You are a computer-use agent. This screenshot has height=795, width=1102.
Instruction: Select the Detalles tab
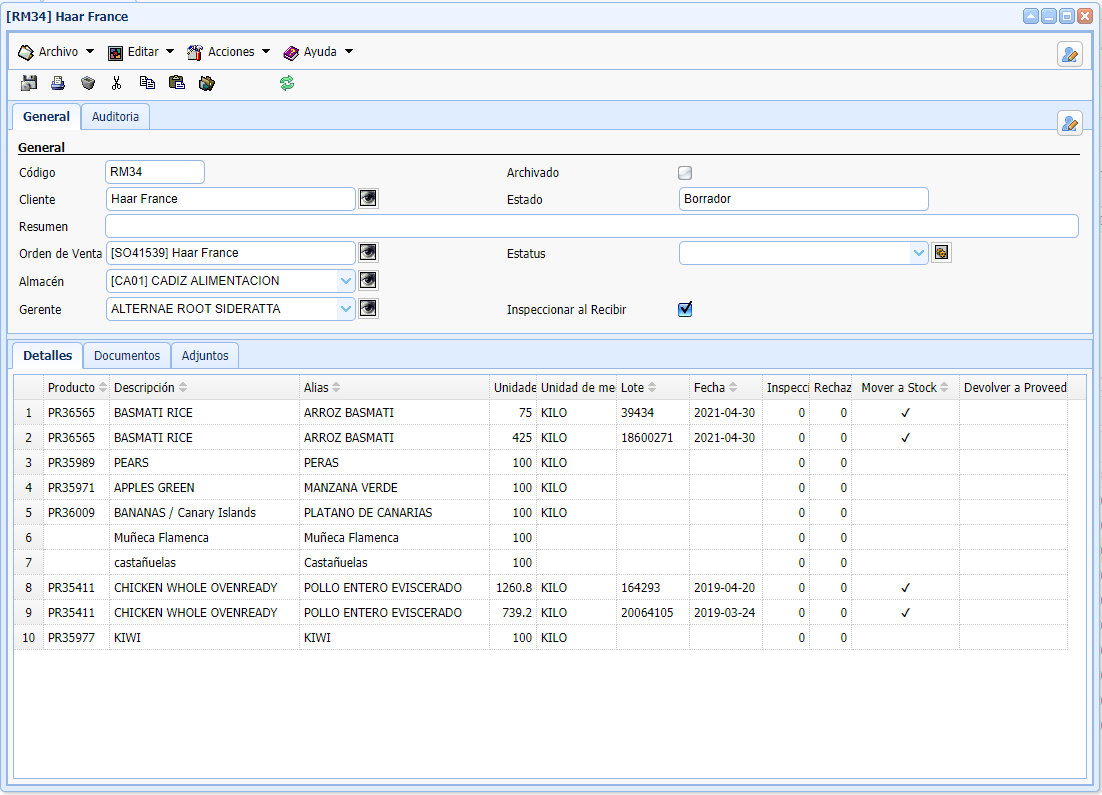48,356
